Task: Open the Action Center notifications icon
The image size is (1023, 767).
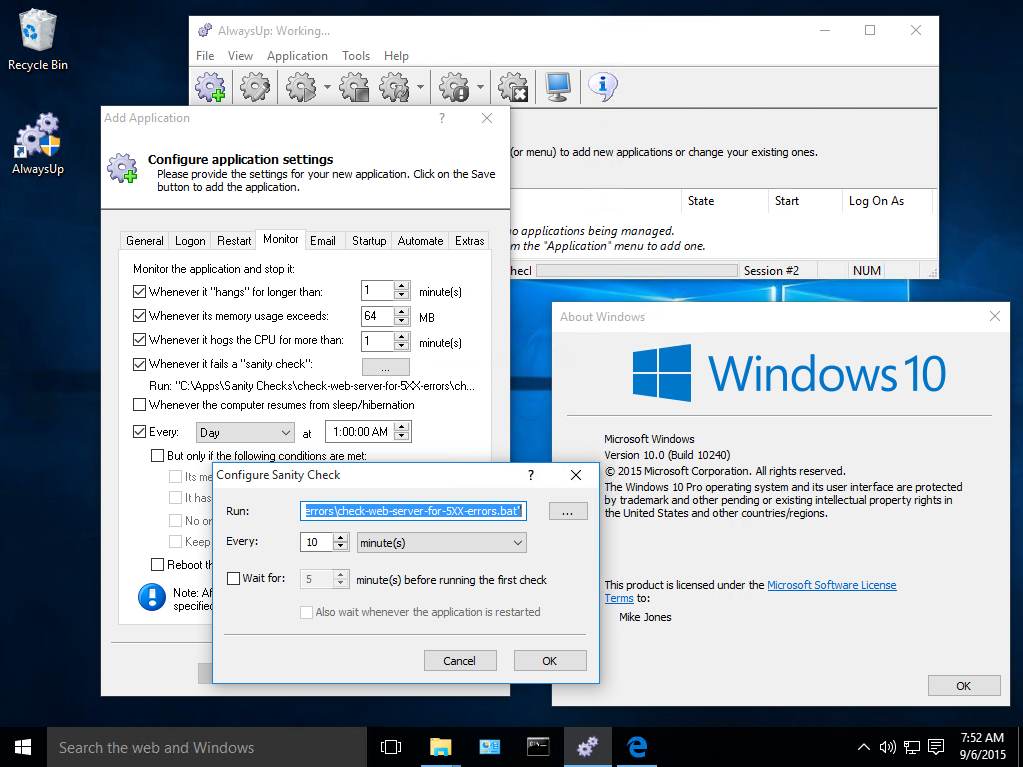Action: tap(936, 747)
